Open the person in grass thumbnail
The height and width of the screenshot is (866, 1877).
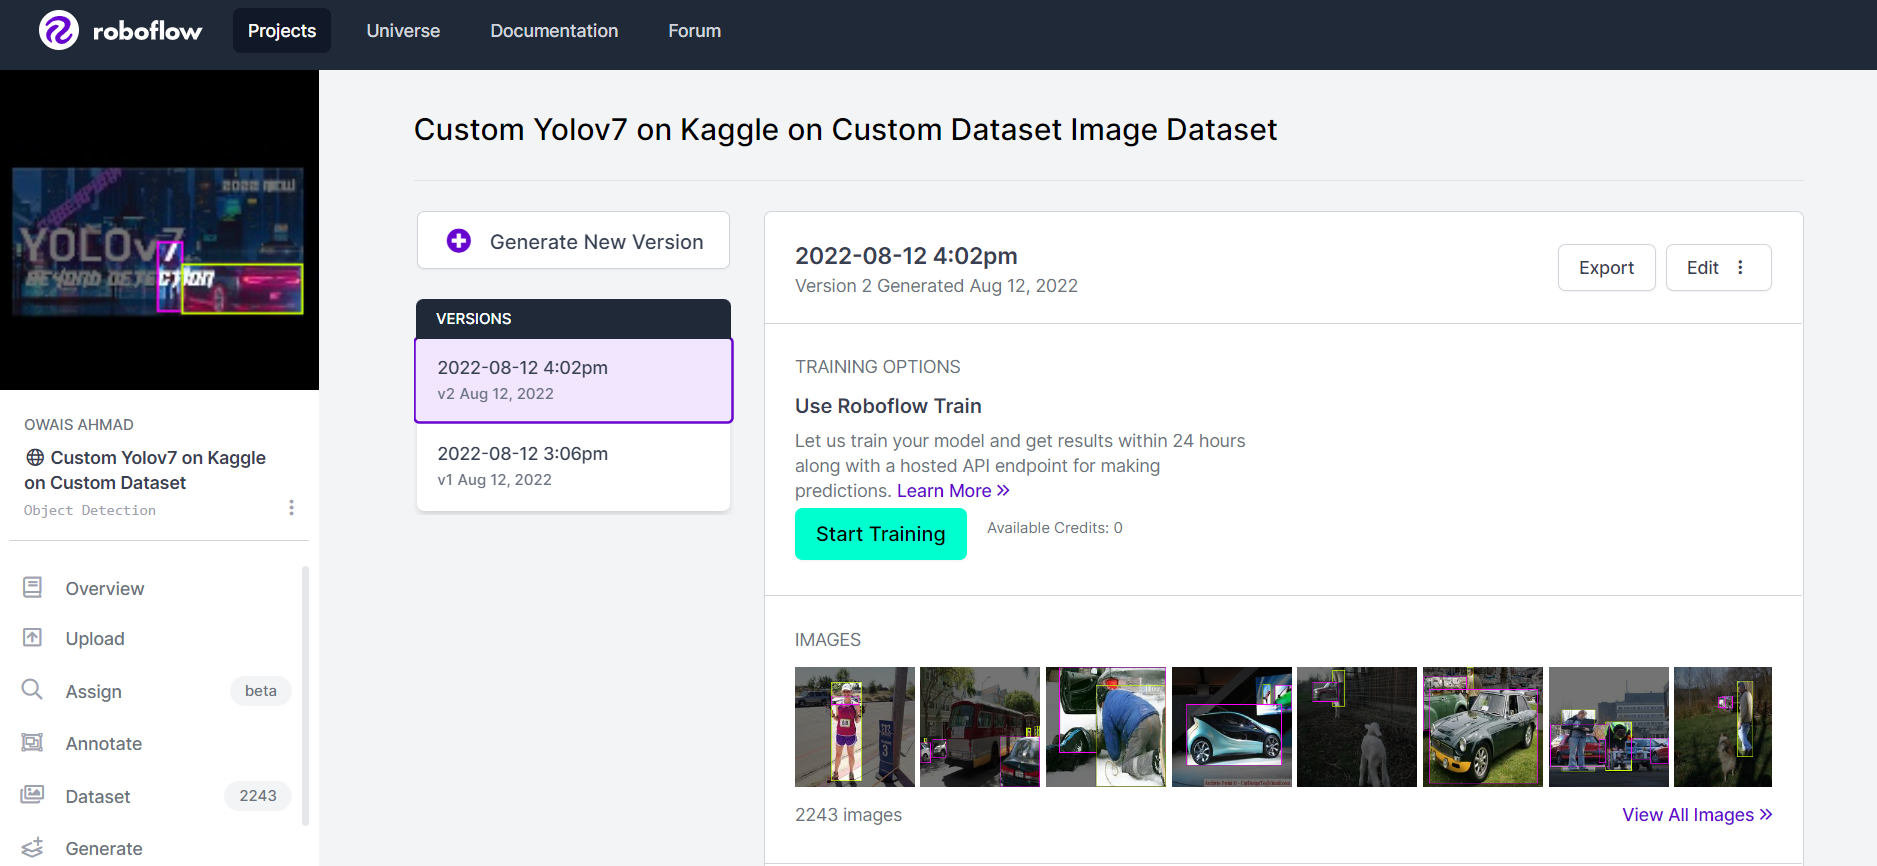click(1723, 727)
